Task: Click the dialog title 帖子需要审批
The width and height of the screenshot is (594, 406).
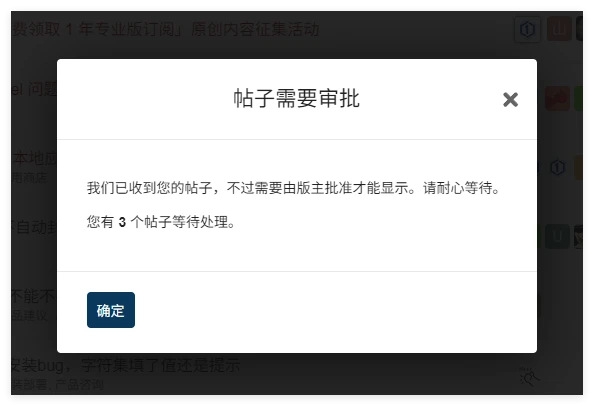Action: (x=296, y=99)
